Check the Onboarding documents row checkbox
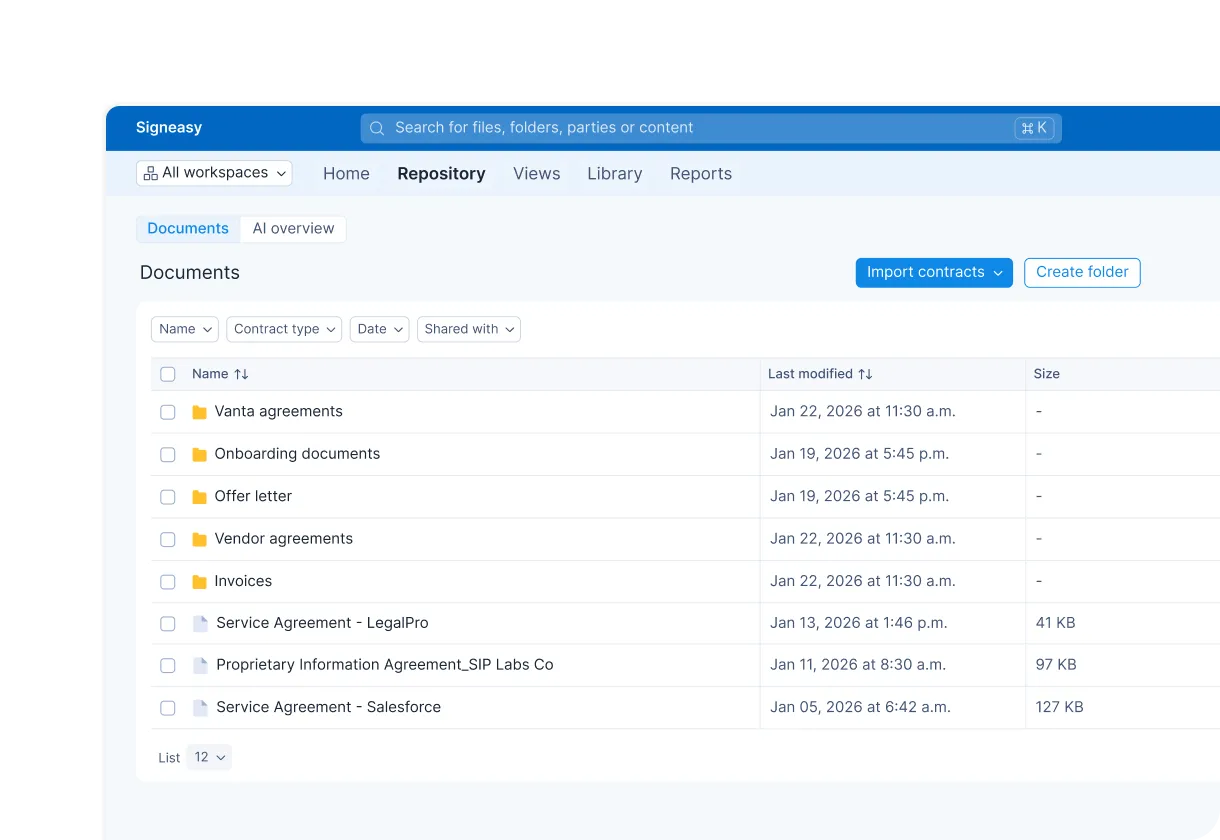The width and height of the screenshot is (1220, 840). click(x=168, y=454)
